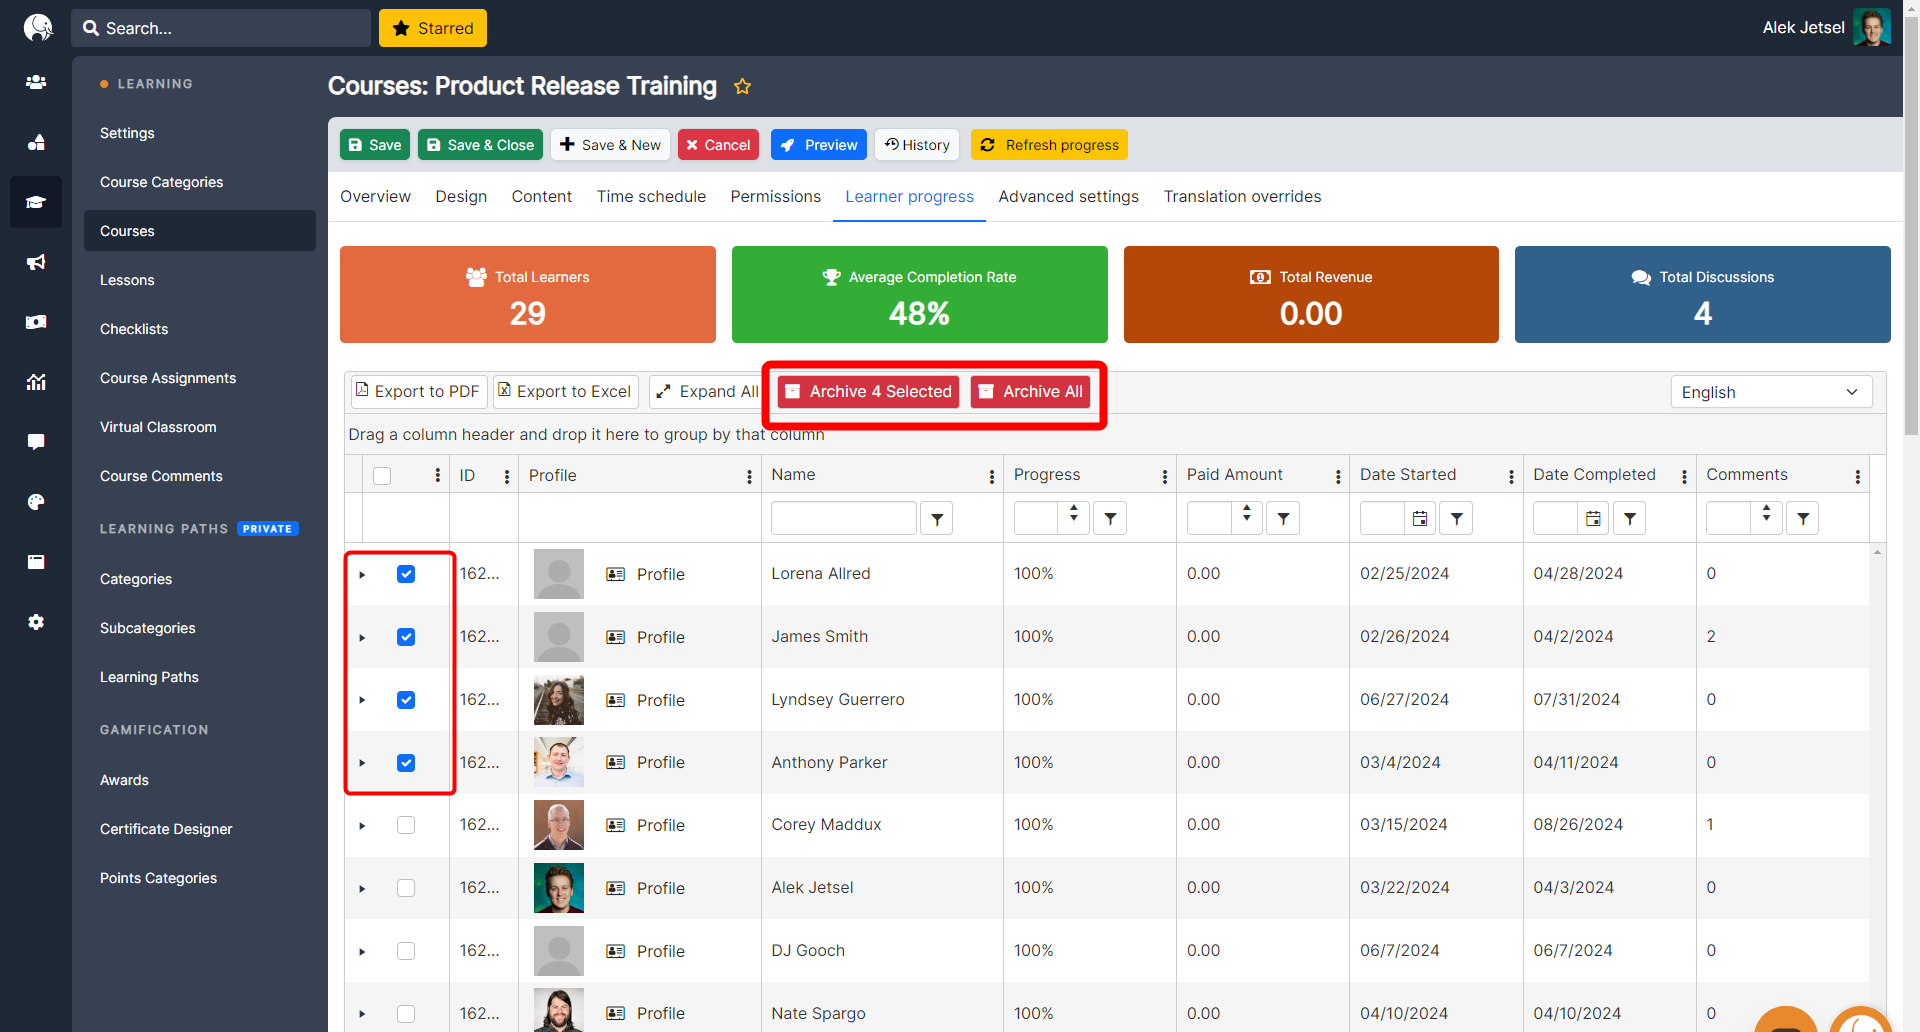The image size is (1920, 1032).
Task: Click the Archive 4 Selected button
Action: 868,392
